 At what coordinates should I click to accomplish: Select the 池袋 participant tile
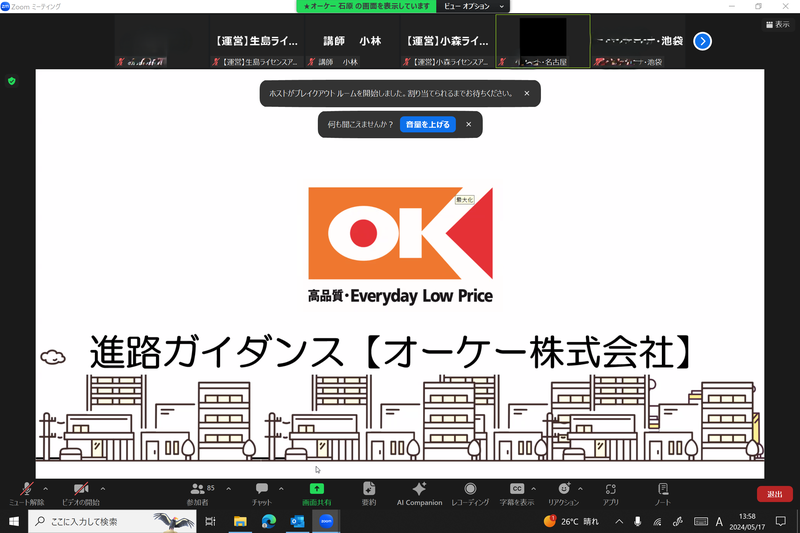tap(638, 41)
